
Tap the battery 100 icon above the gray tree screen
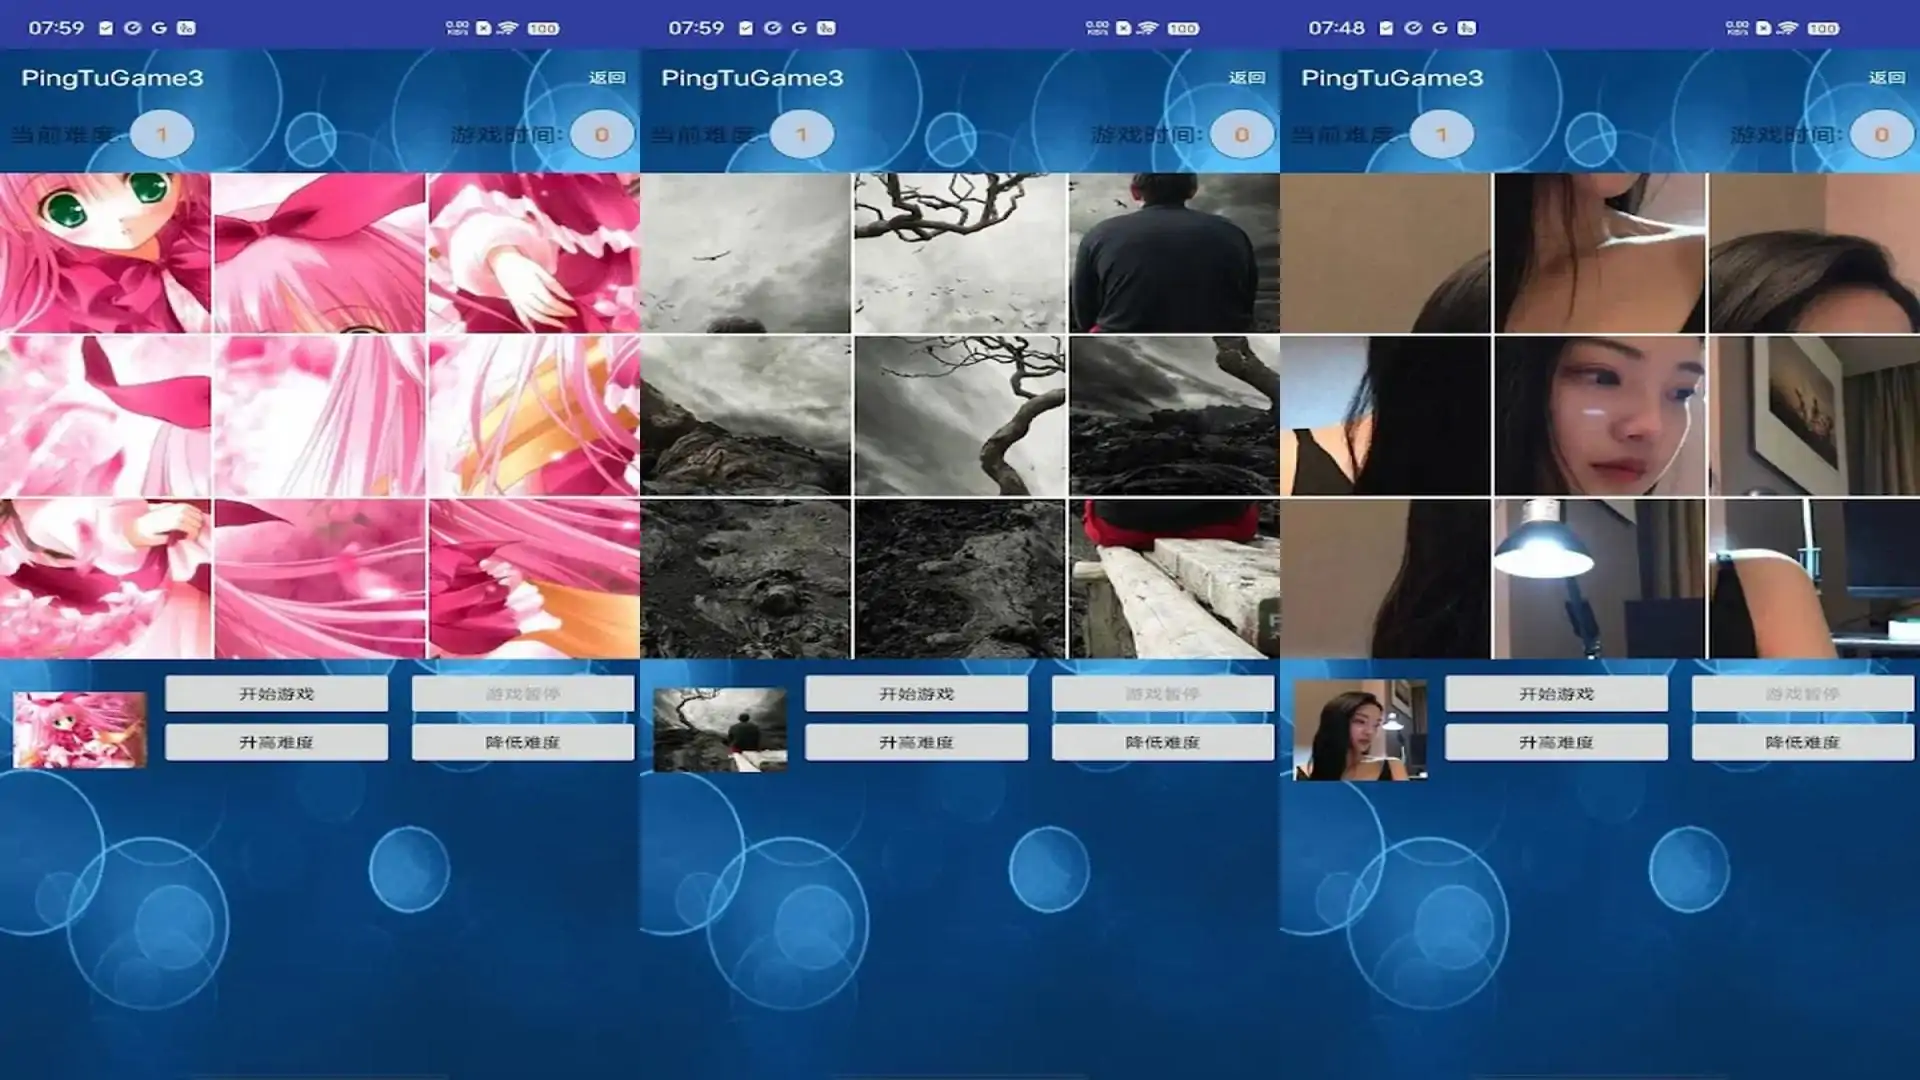[1183, 28]
